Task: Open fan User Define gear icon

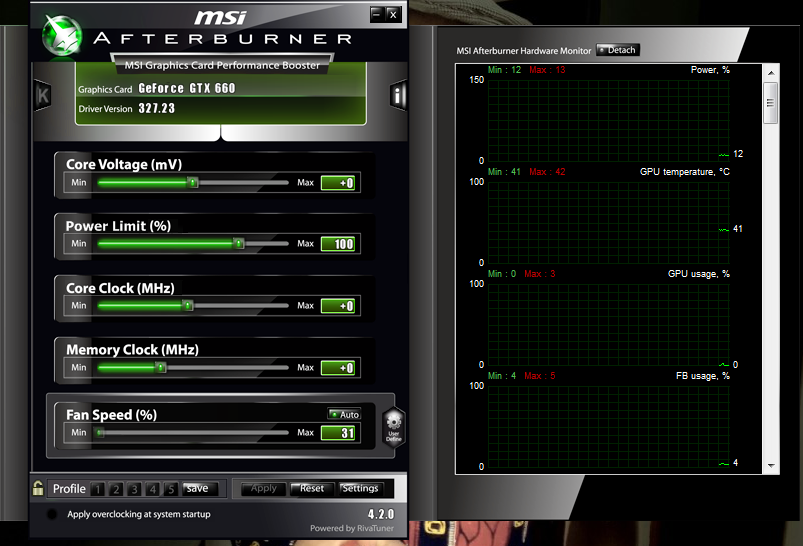Action: [394, 427]
